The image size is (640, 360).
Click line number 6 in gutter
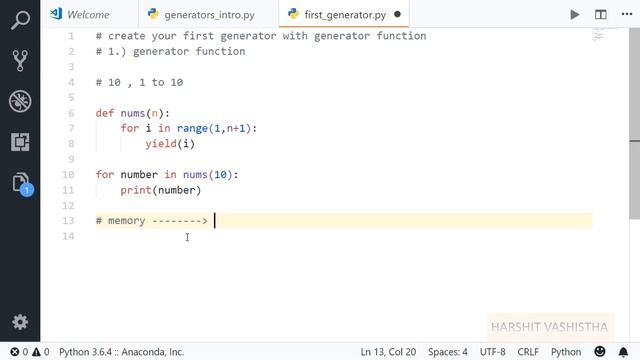71,113
